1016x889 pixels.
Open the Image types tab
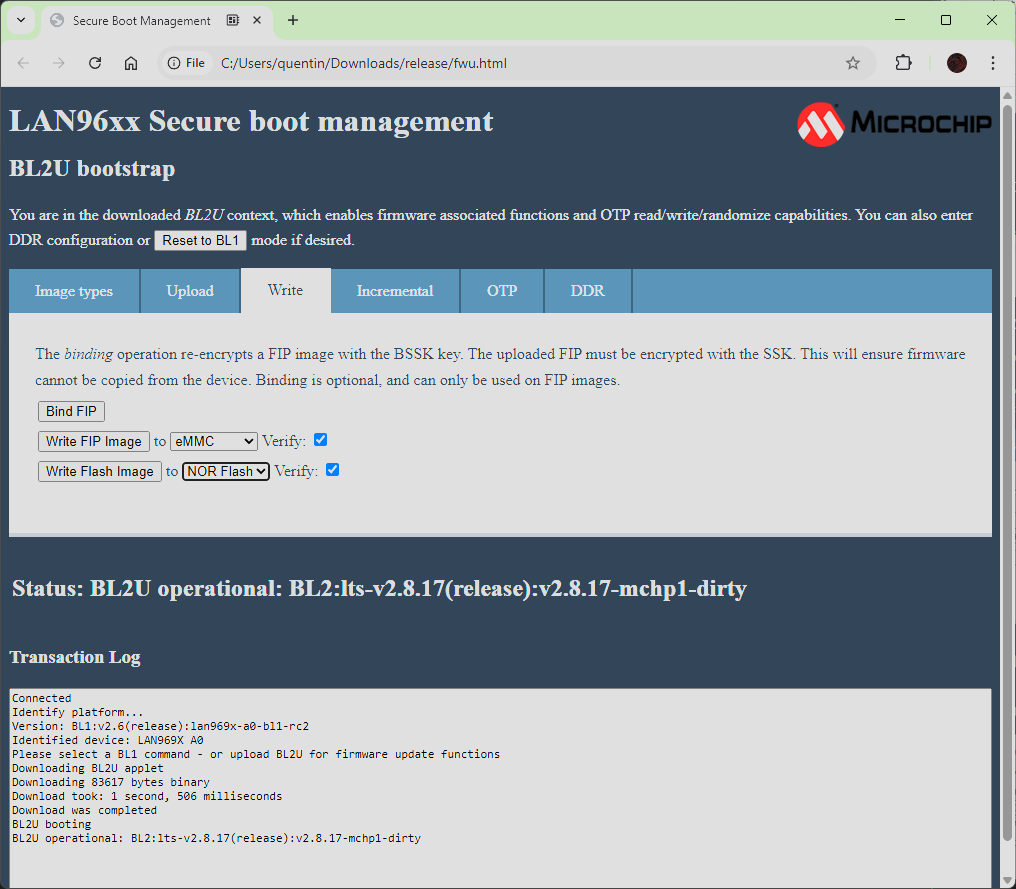tap(74, 291)
